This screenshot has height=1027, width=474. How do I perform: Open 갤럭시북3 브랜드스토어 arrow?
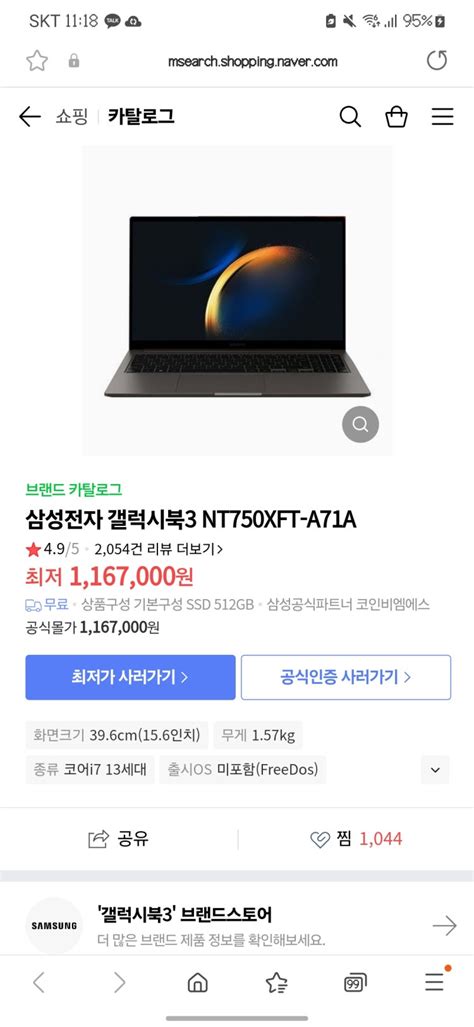(445, 925)
